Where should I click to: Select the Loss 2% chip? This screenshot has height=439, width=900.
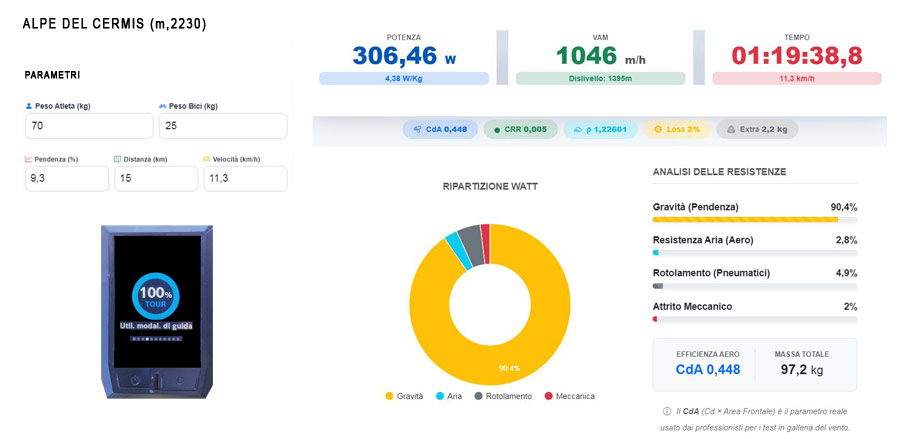(677, 130)
